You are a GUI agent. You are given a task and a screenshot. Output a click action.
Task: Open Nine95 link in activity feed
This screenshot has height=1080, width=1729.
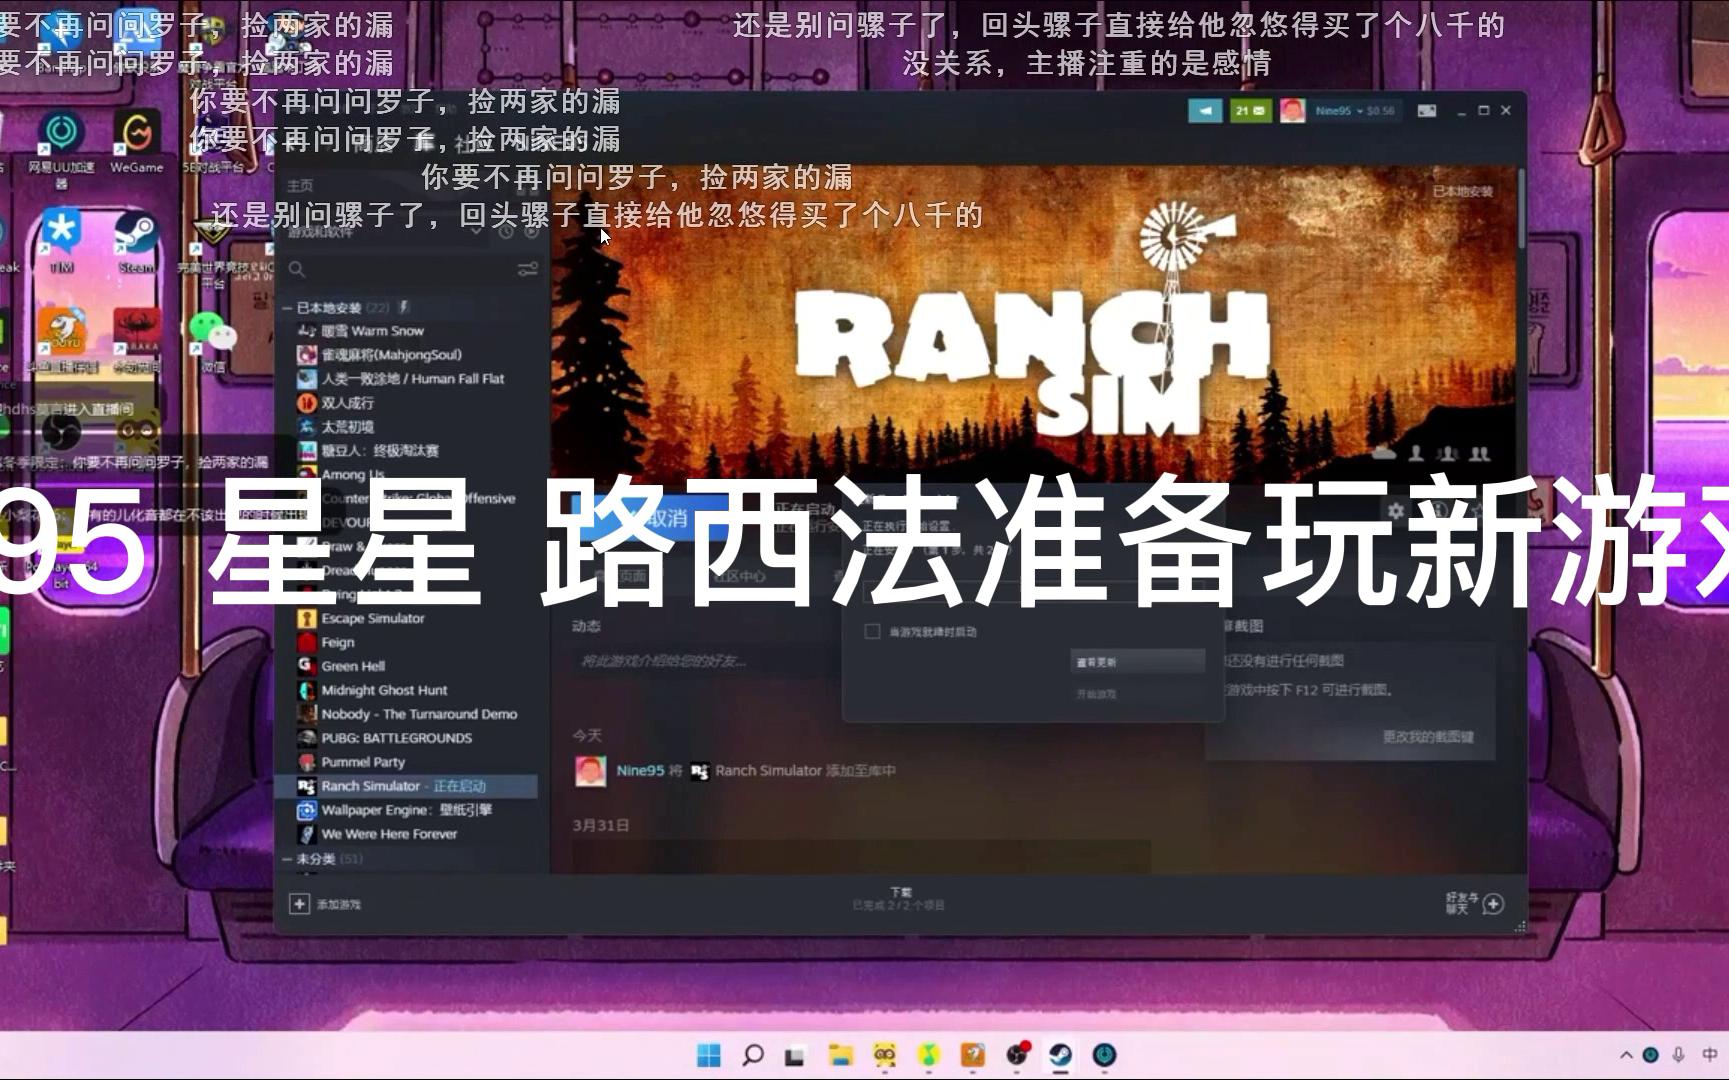pyautogui.click(x=640, y=771)
